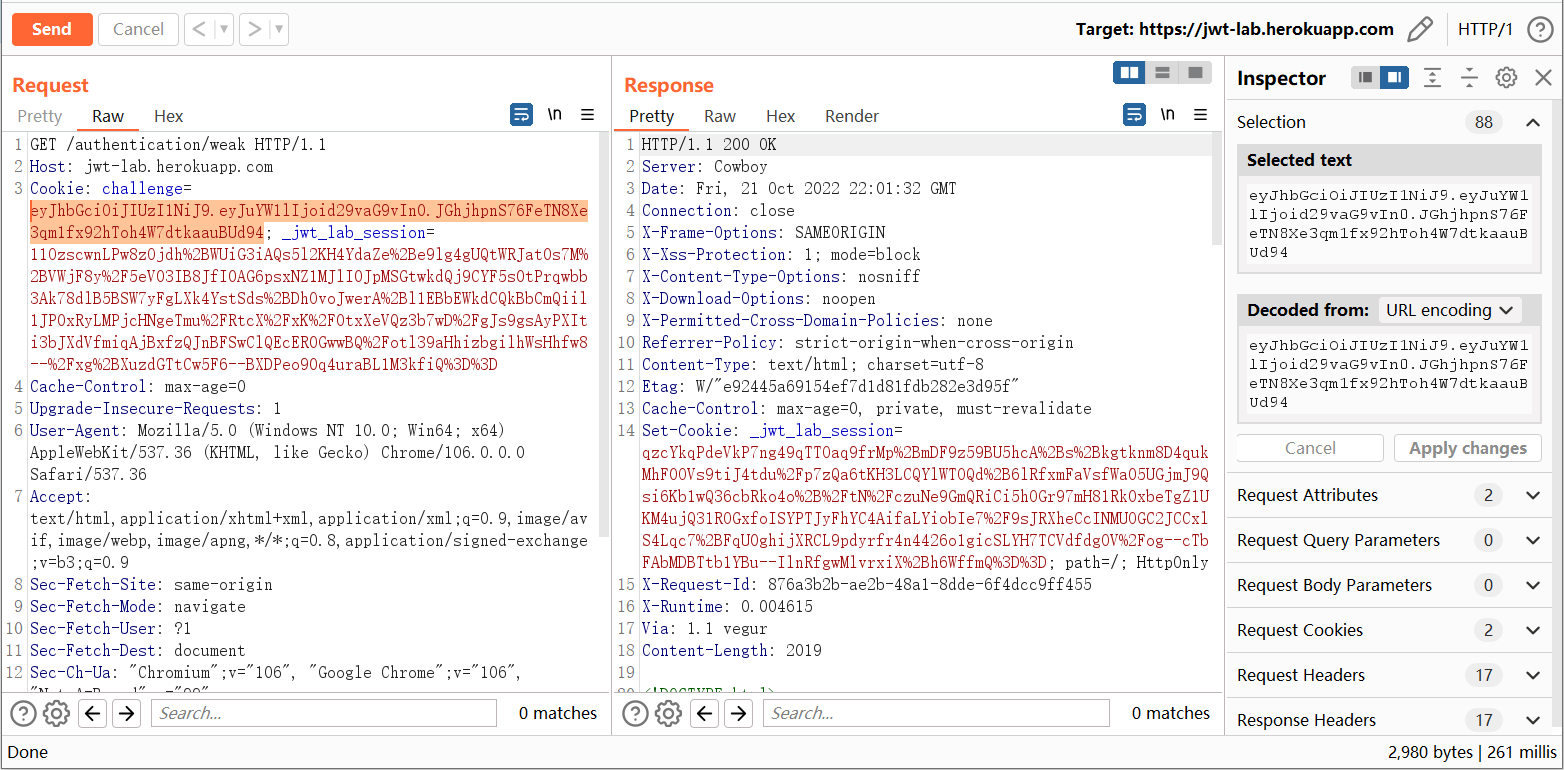Go to previous match in Request search
Image resolution: width=1564 pixels, height=770 pixels.
pyautogui.click(x=93, y=713)
